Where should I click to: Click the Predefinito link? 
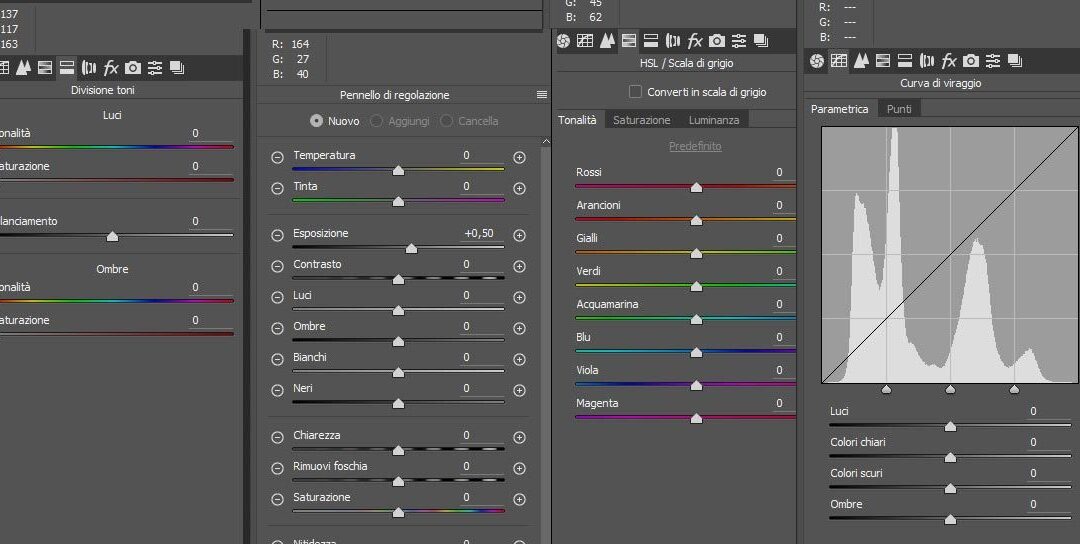coord(695,146)
